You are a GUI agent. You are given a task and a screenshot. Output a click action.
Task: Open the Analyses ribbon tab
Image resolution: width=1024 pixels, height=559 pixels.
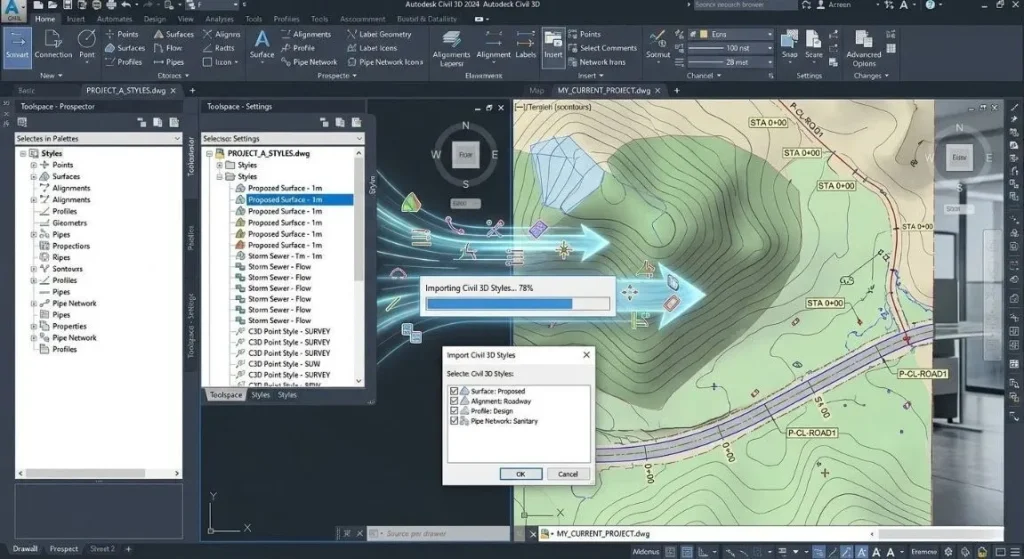[x=219, y=19]
